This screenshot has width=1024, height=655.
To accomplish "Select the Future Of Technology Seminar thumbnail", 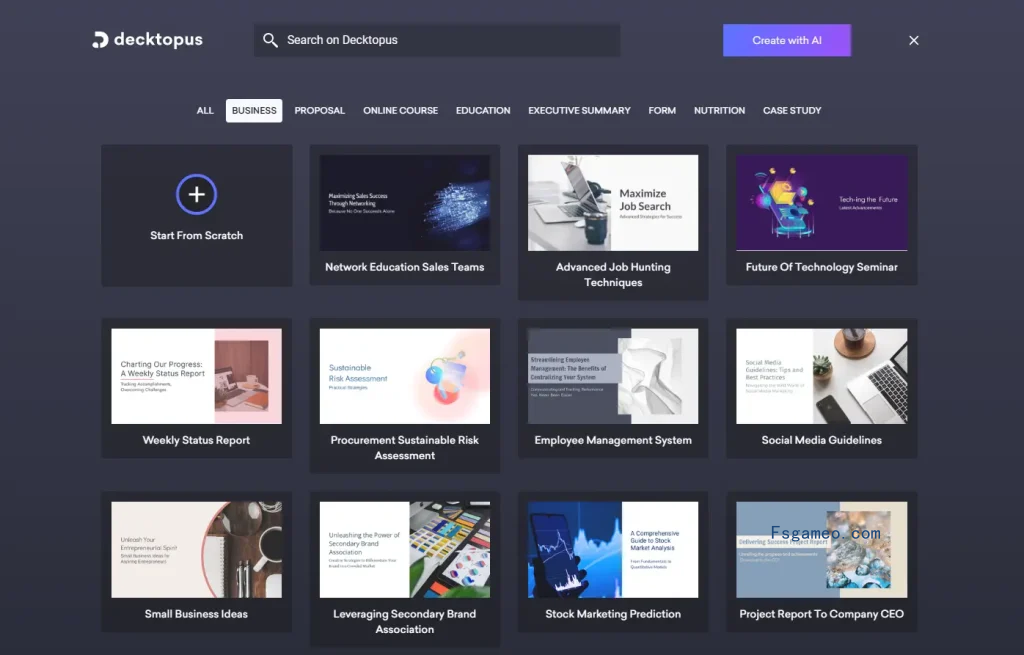I will pyautogui.click(x=822, y=202).
